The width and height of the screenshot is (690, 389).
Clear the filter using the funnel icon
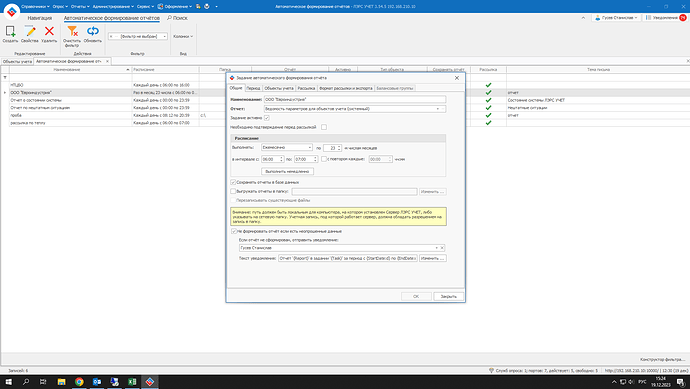72,31
